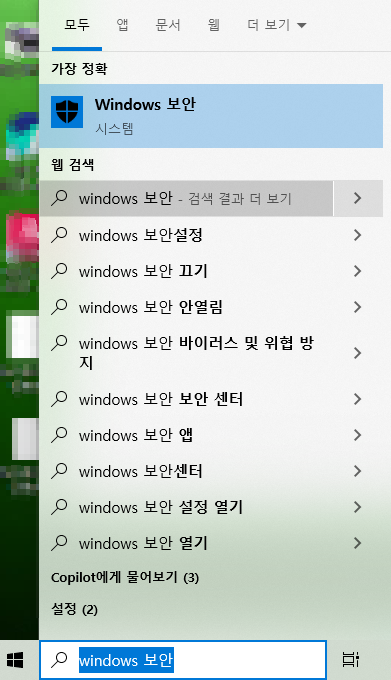
Task: Click magnifier icon beside windows 보안 안열림
Action: click(59, 307)
